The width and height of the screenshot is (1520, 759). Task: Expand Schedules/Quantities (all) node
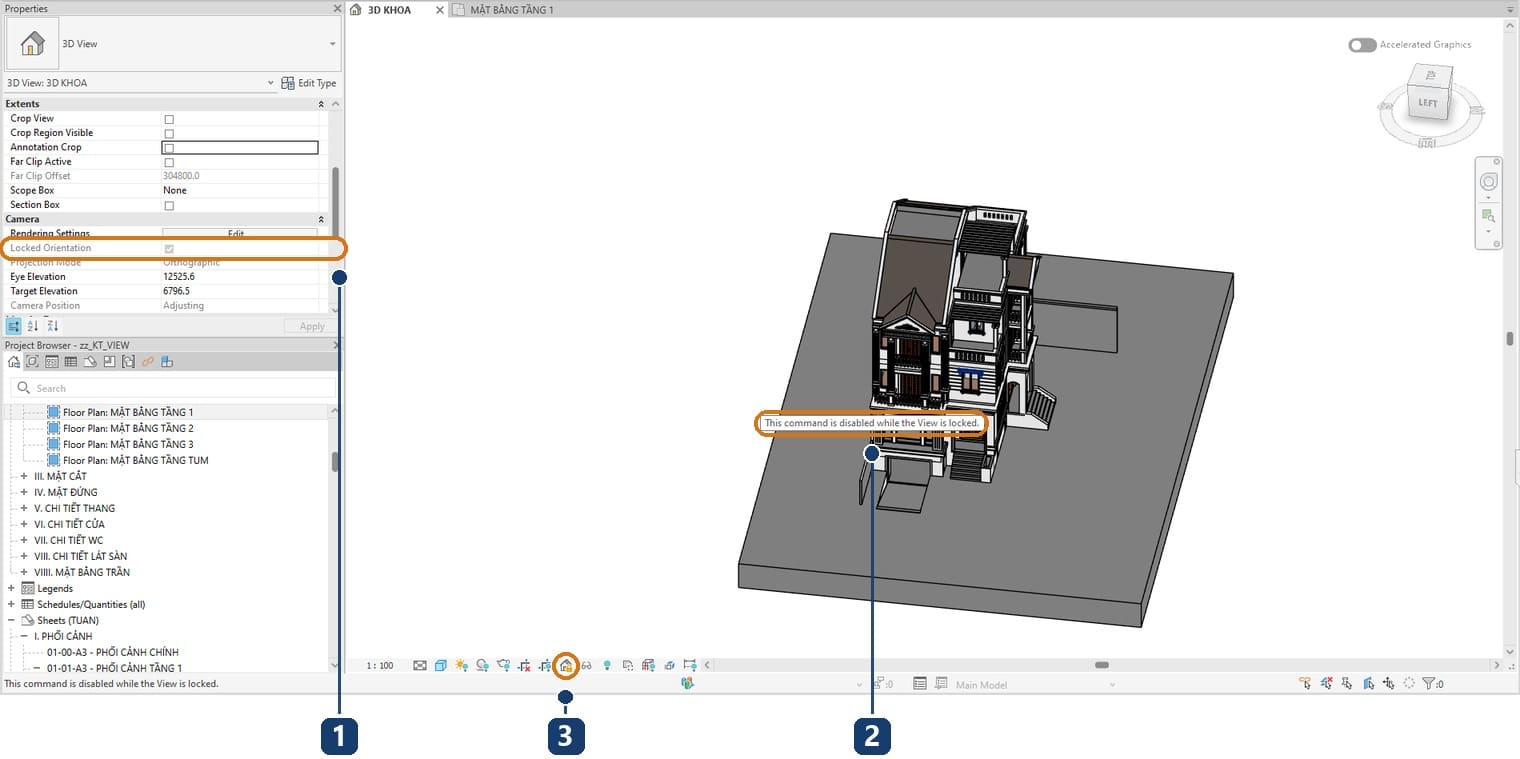tap(11, 604)
